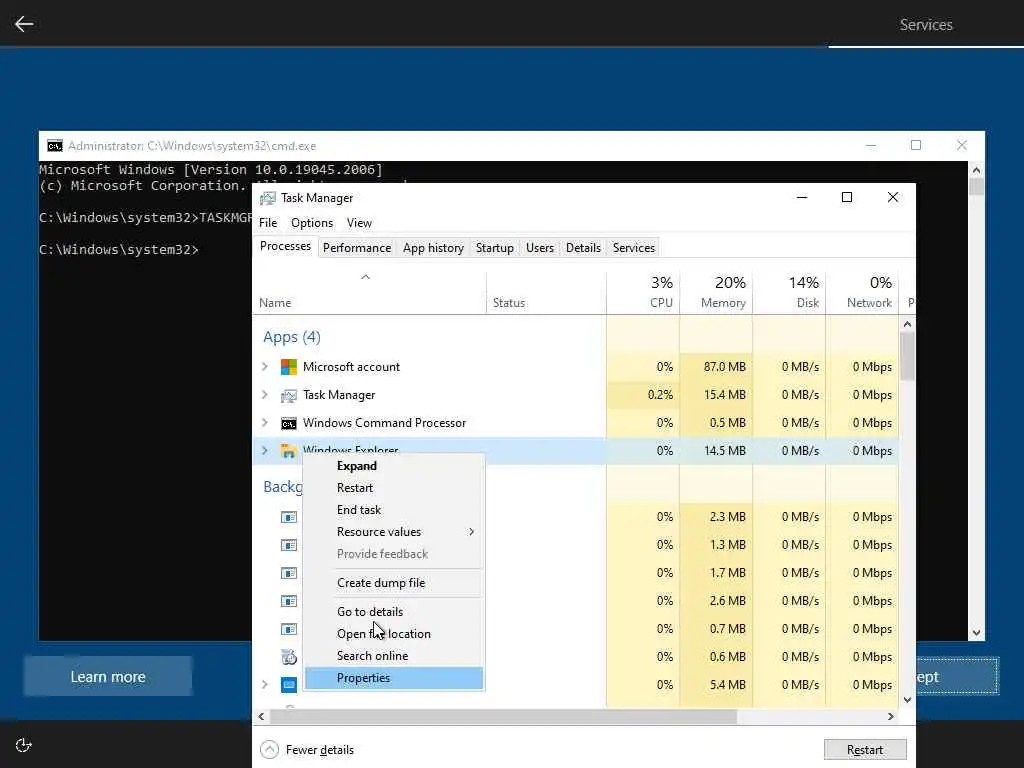This screenshot has width=1024, height=768.
Task: Choose Properties in the context menu
Action: coord(394,678)
